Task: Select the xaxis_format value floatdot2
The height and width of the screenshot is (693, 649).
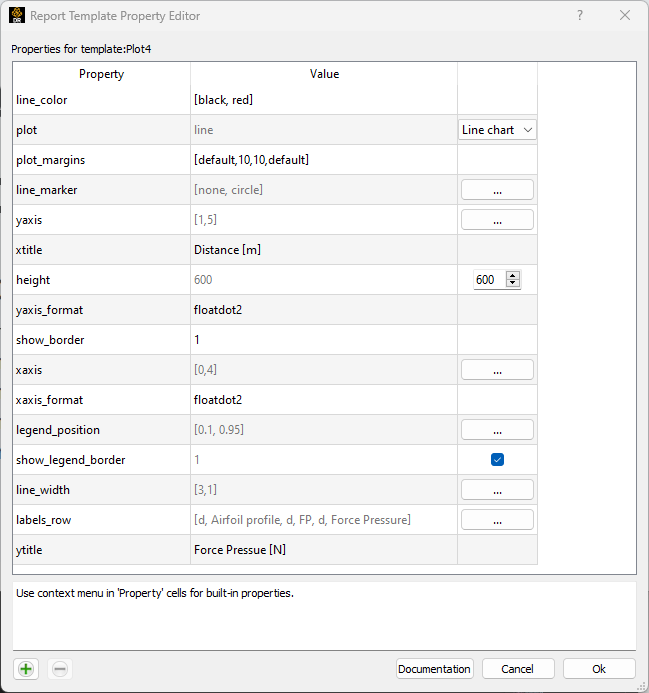Action: (x=324, y=400)
